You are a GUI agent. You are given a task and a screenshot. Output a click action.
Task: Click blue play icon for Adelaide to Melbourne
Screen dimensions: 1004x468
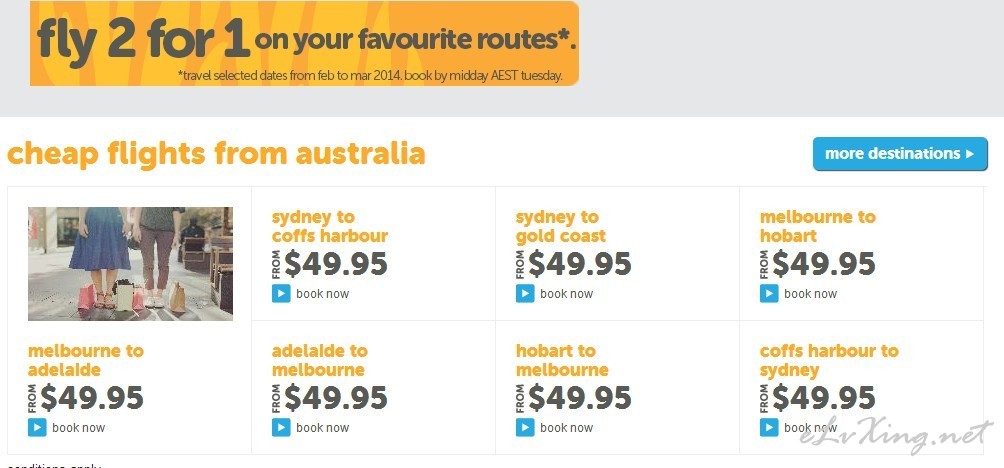(281, 428)
